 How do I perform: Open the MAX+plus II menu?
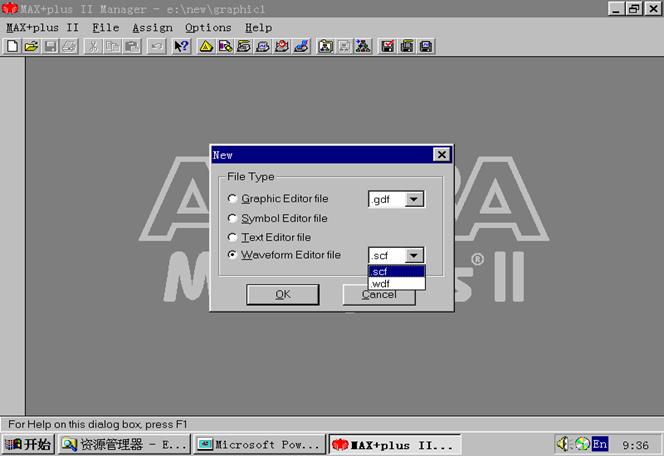tap(42, 28)
